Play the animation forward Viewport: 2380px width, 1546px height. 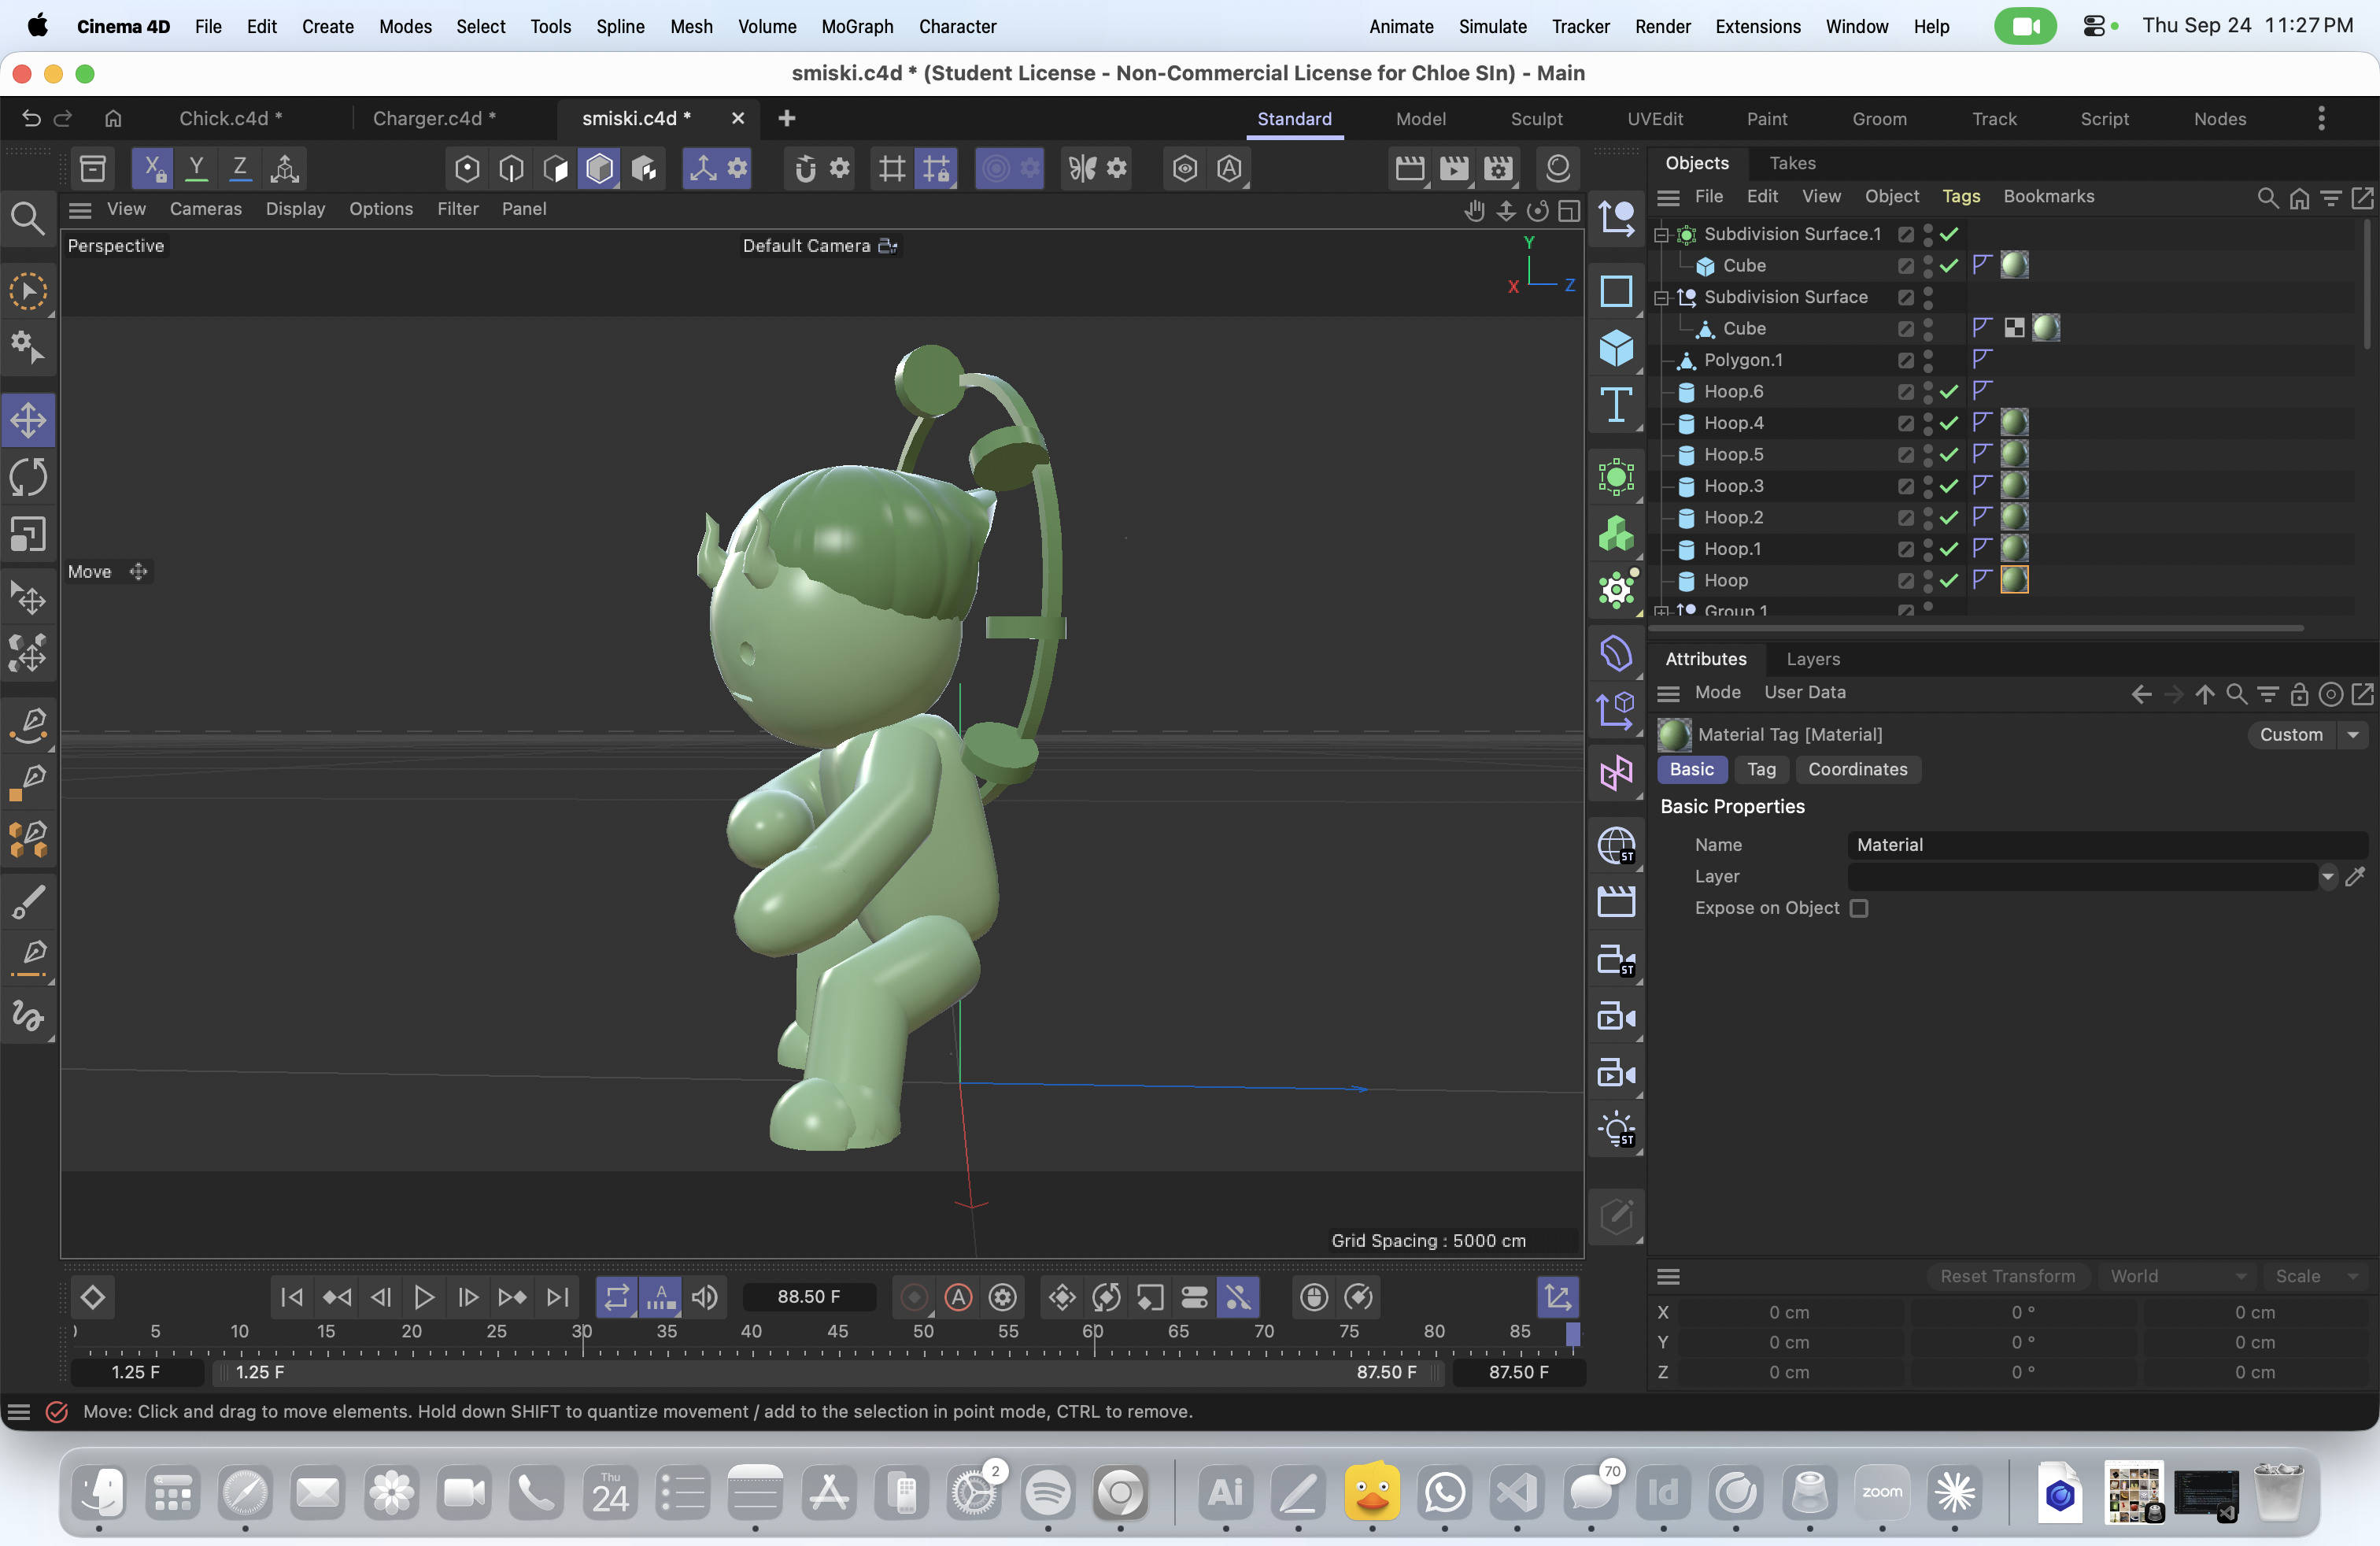(424, 1297)
